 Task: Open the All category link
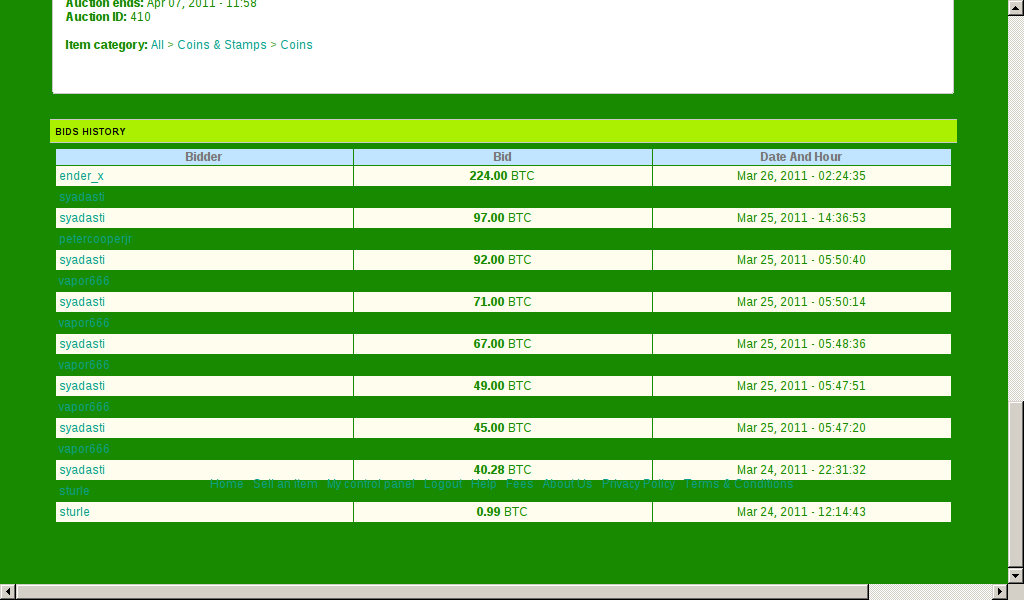pyautogui.click(x=157, y=45)
